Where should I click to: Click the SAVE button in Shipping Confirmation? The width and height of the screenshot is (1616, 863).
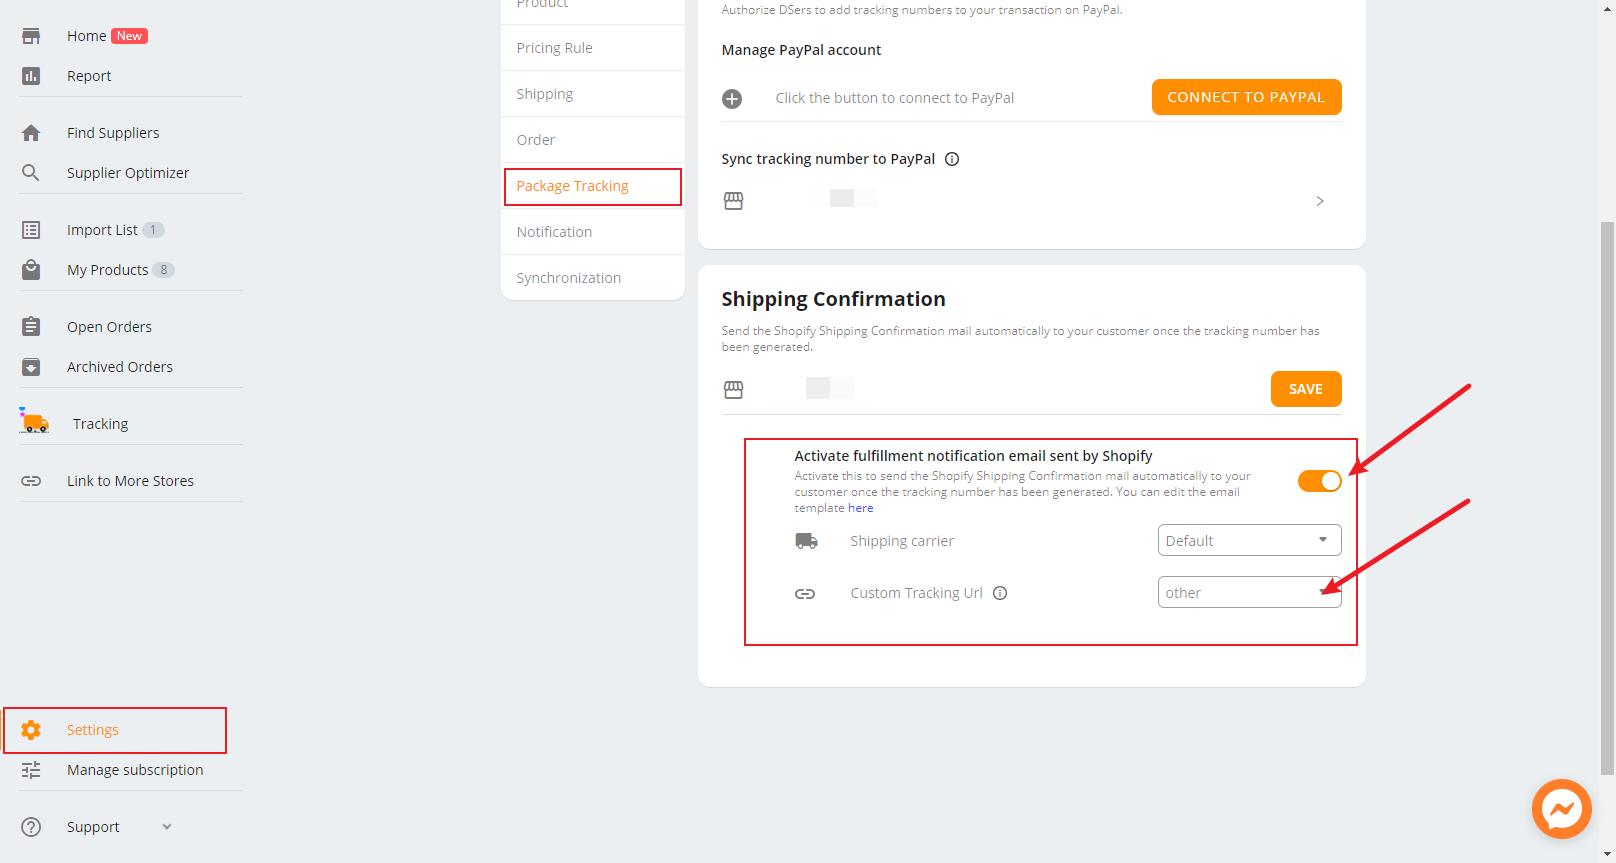1306,389
